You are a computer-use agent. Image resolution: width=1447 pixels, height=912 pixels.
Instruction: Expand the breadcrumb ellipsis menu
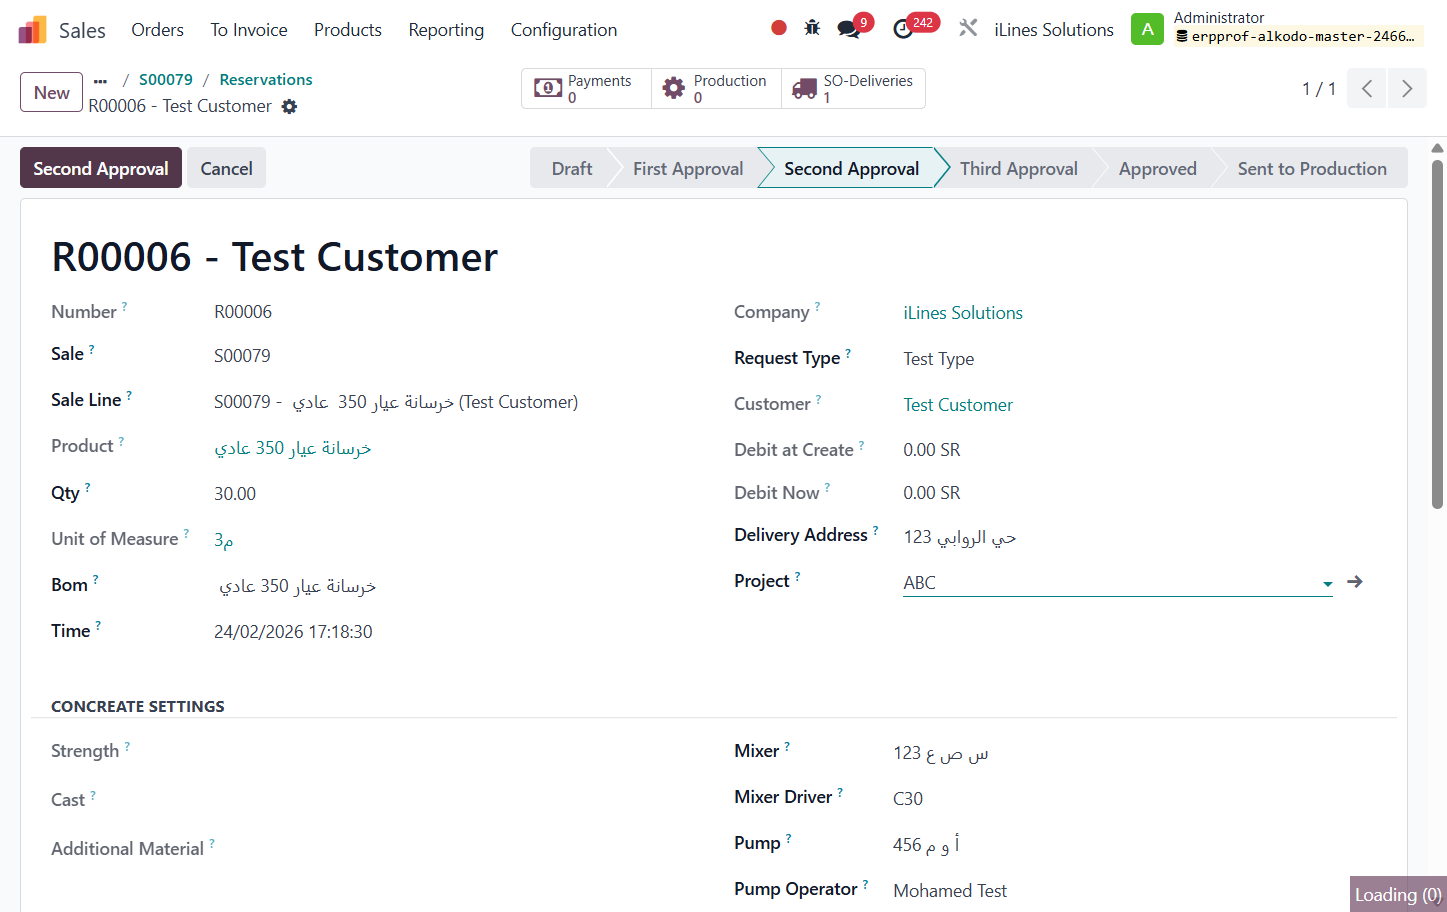coord(100,81)
